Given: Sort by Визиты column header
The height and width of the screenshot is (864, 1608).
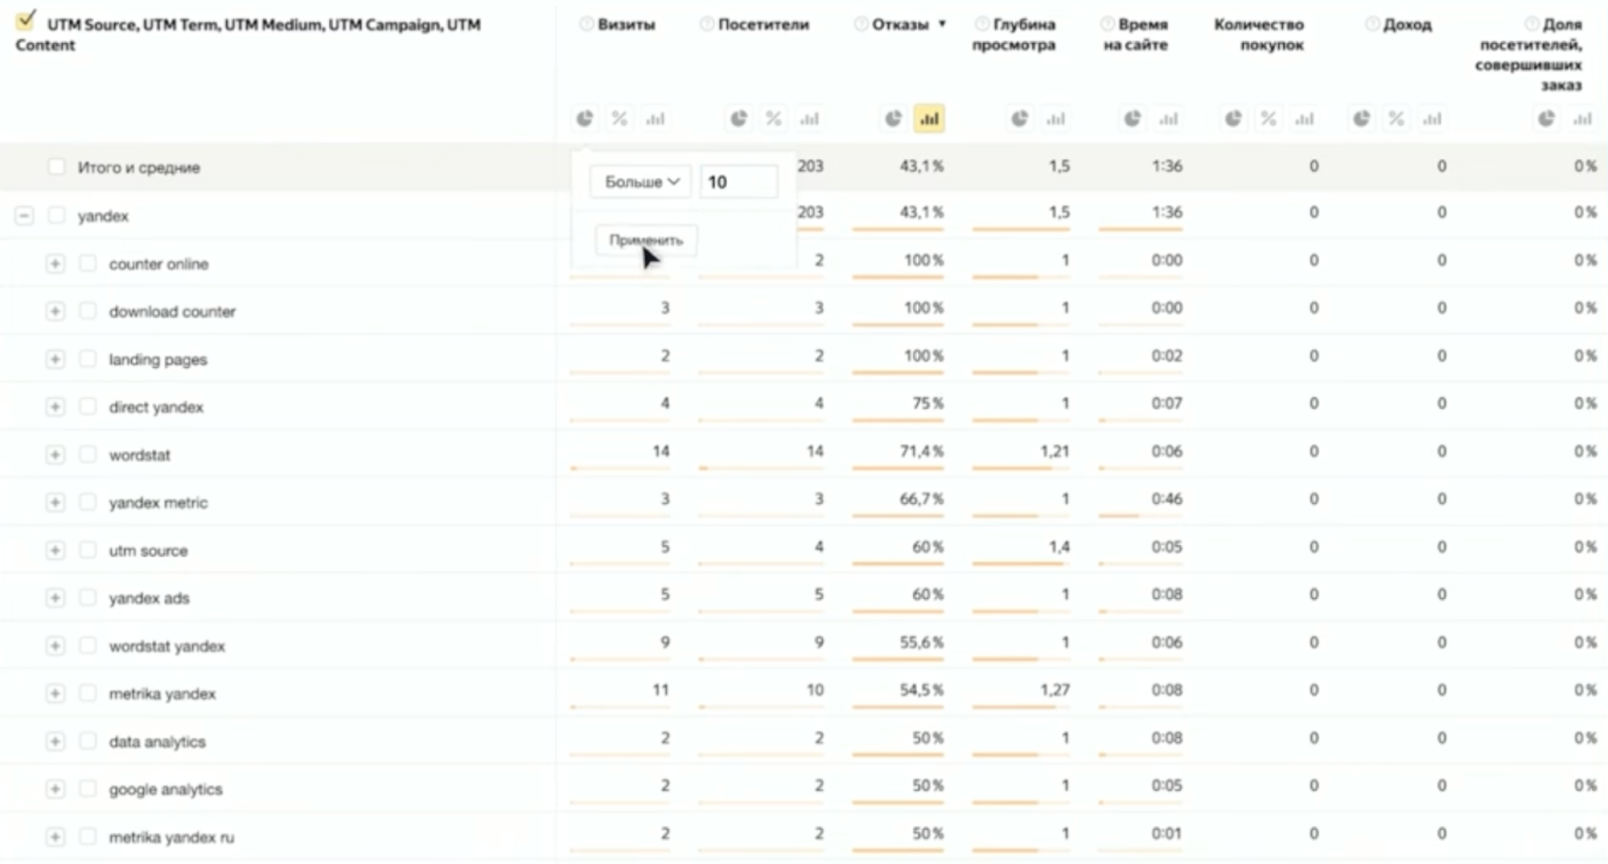Looking at the screenshot, I should pos(626,24).
